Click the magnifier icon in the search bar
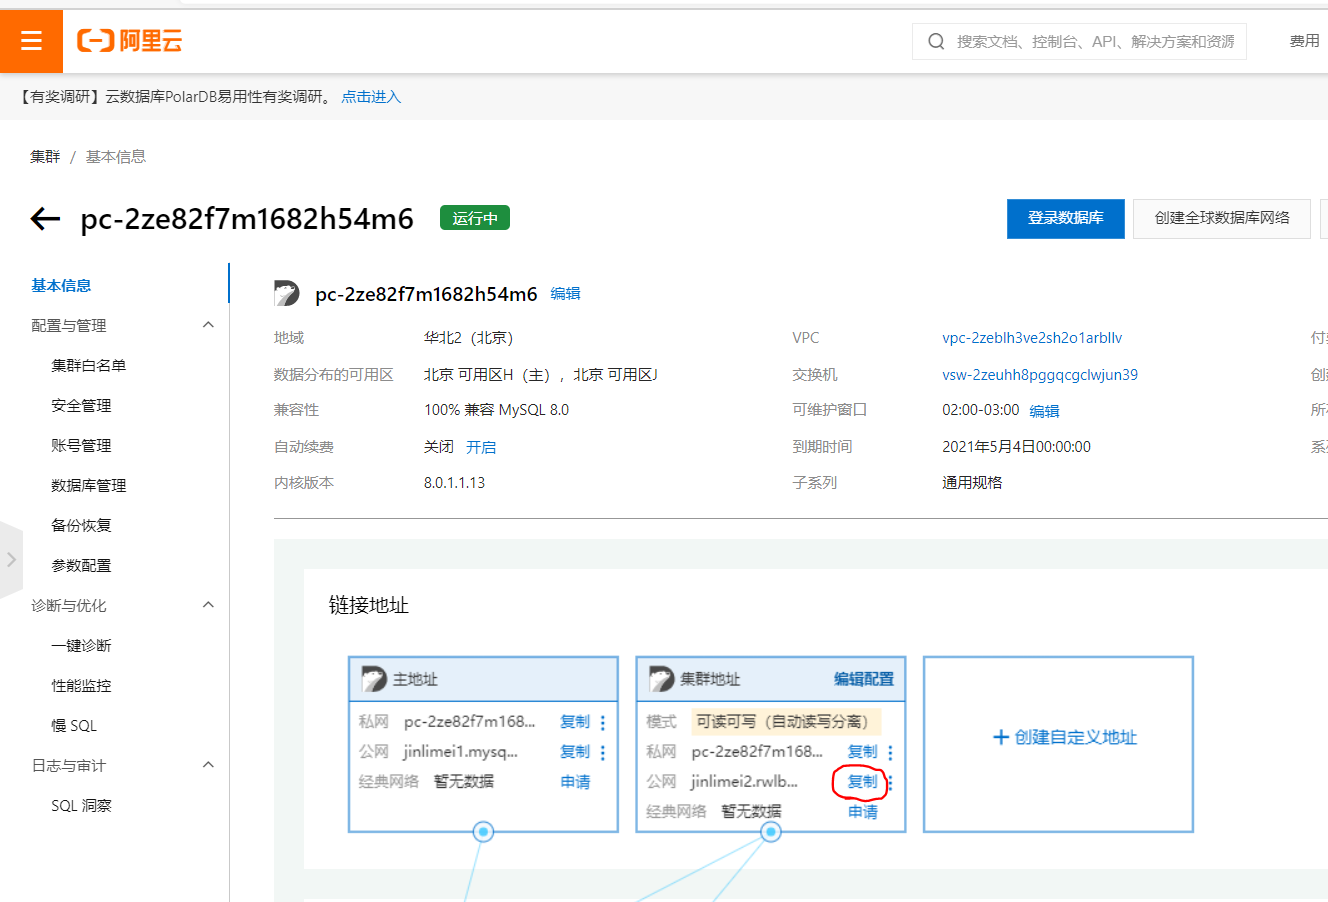Screen dimensions: 1328x902 pos(936,41)
